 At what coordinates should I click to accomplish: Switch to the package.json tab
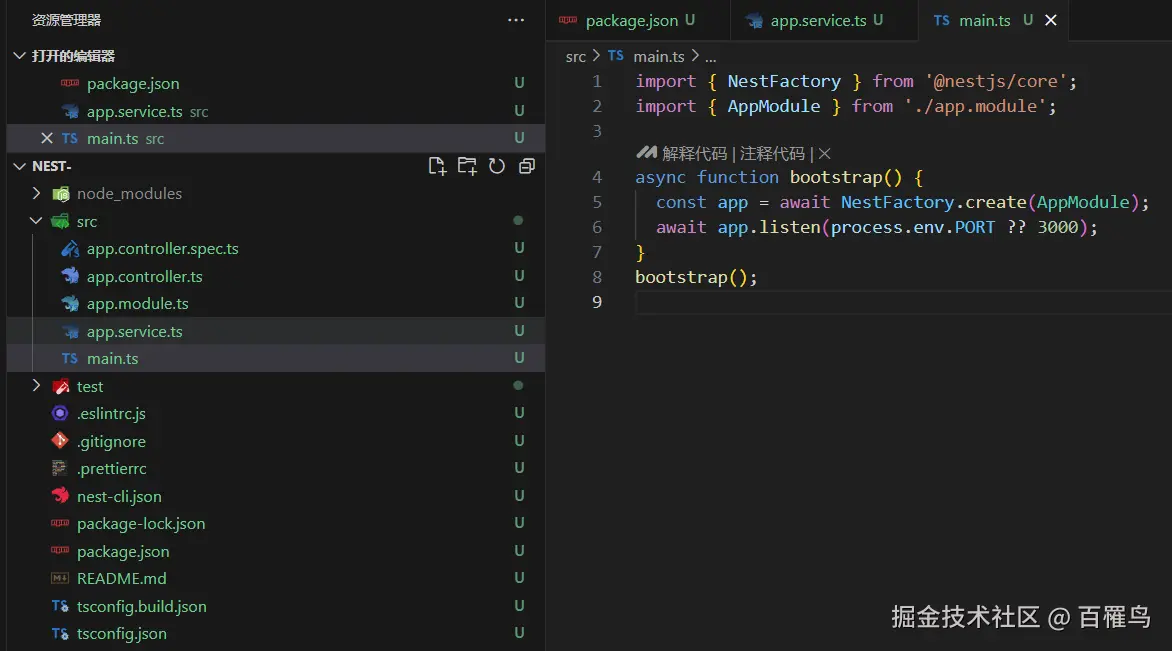tap(638, 20)
